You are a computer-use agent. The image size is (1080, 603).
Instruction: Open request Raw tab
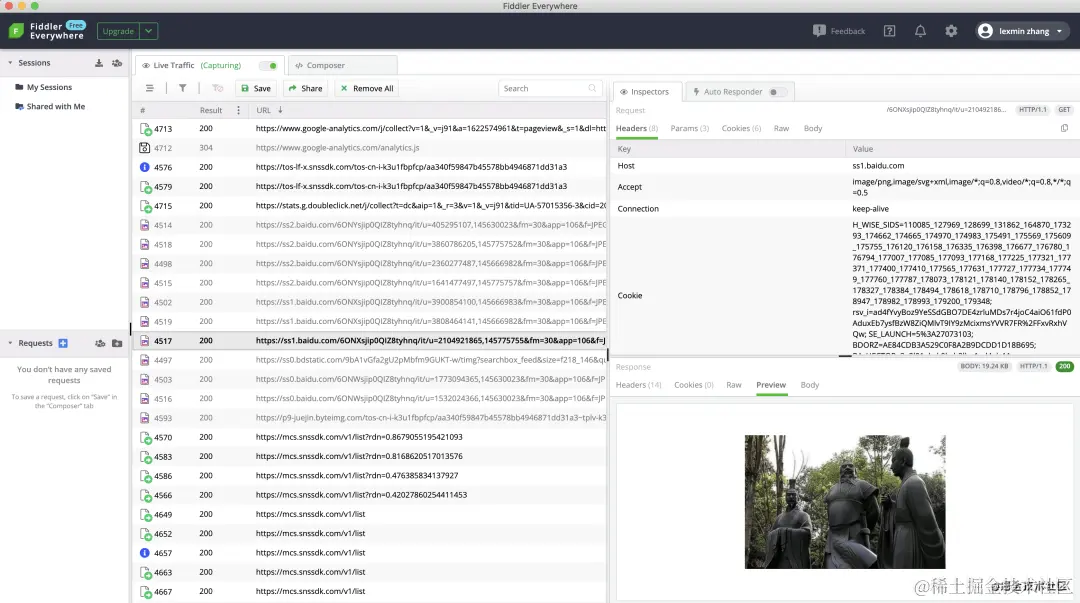click(x=781, y=128)
